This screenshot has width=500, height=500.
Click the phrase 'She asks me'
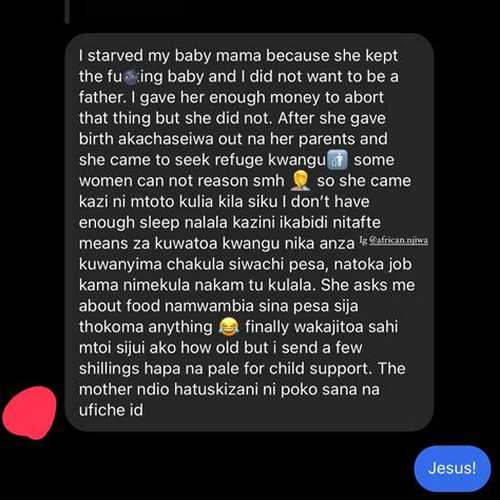coord(368,285)
